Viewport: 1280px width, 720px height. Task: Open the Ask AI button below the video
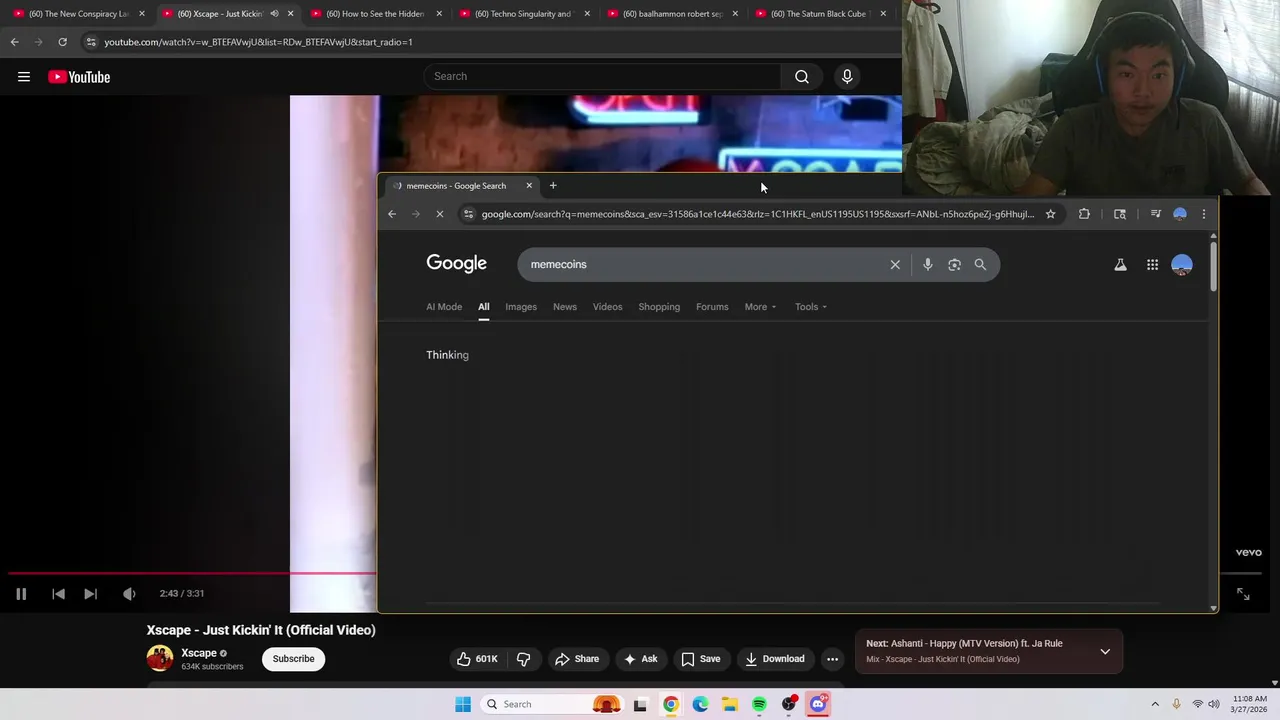[x=640, y=659]
